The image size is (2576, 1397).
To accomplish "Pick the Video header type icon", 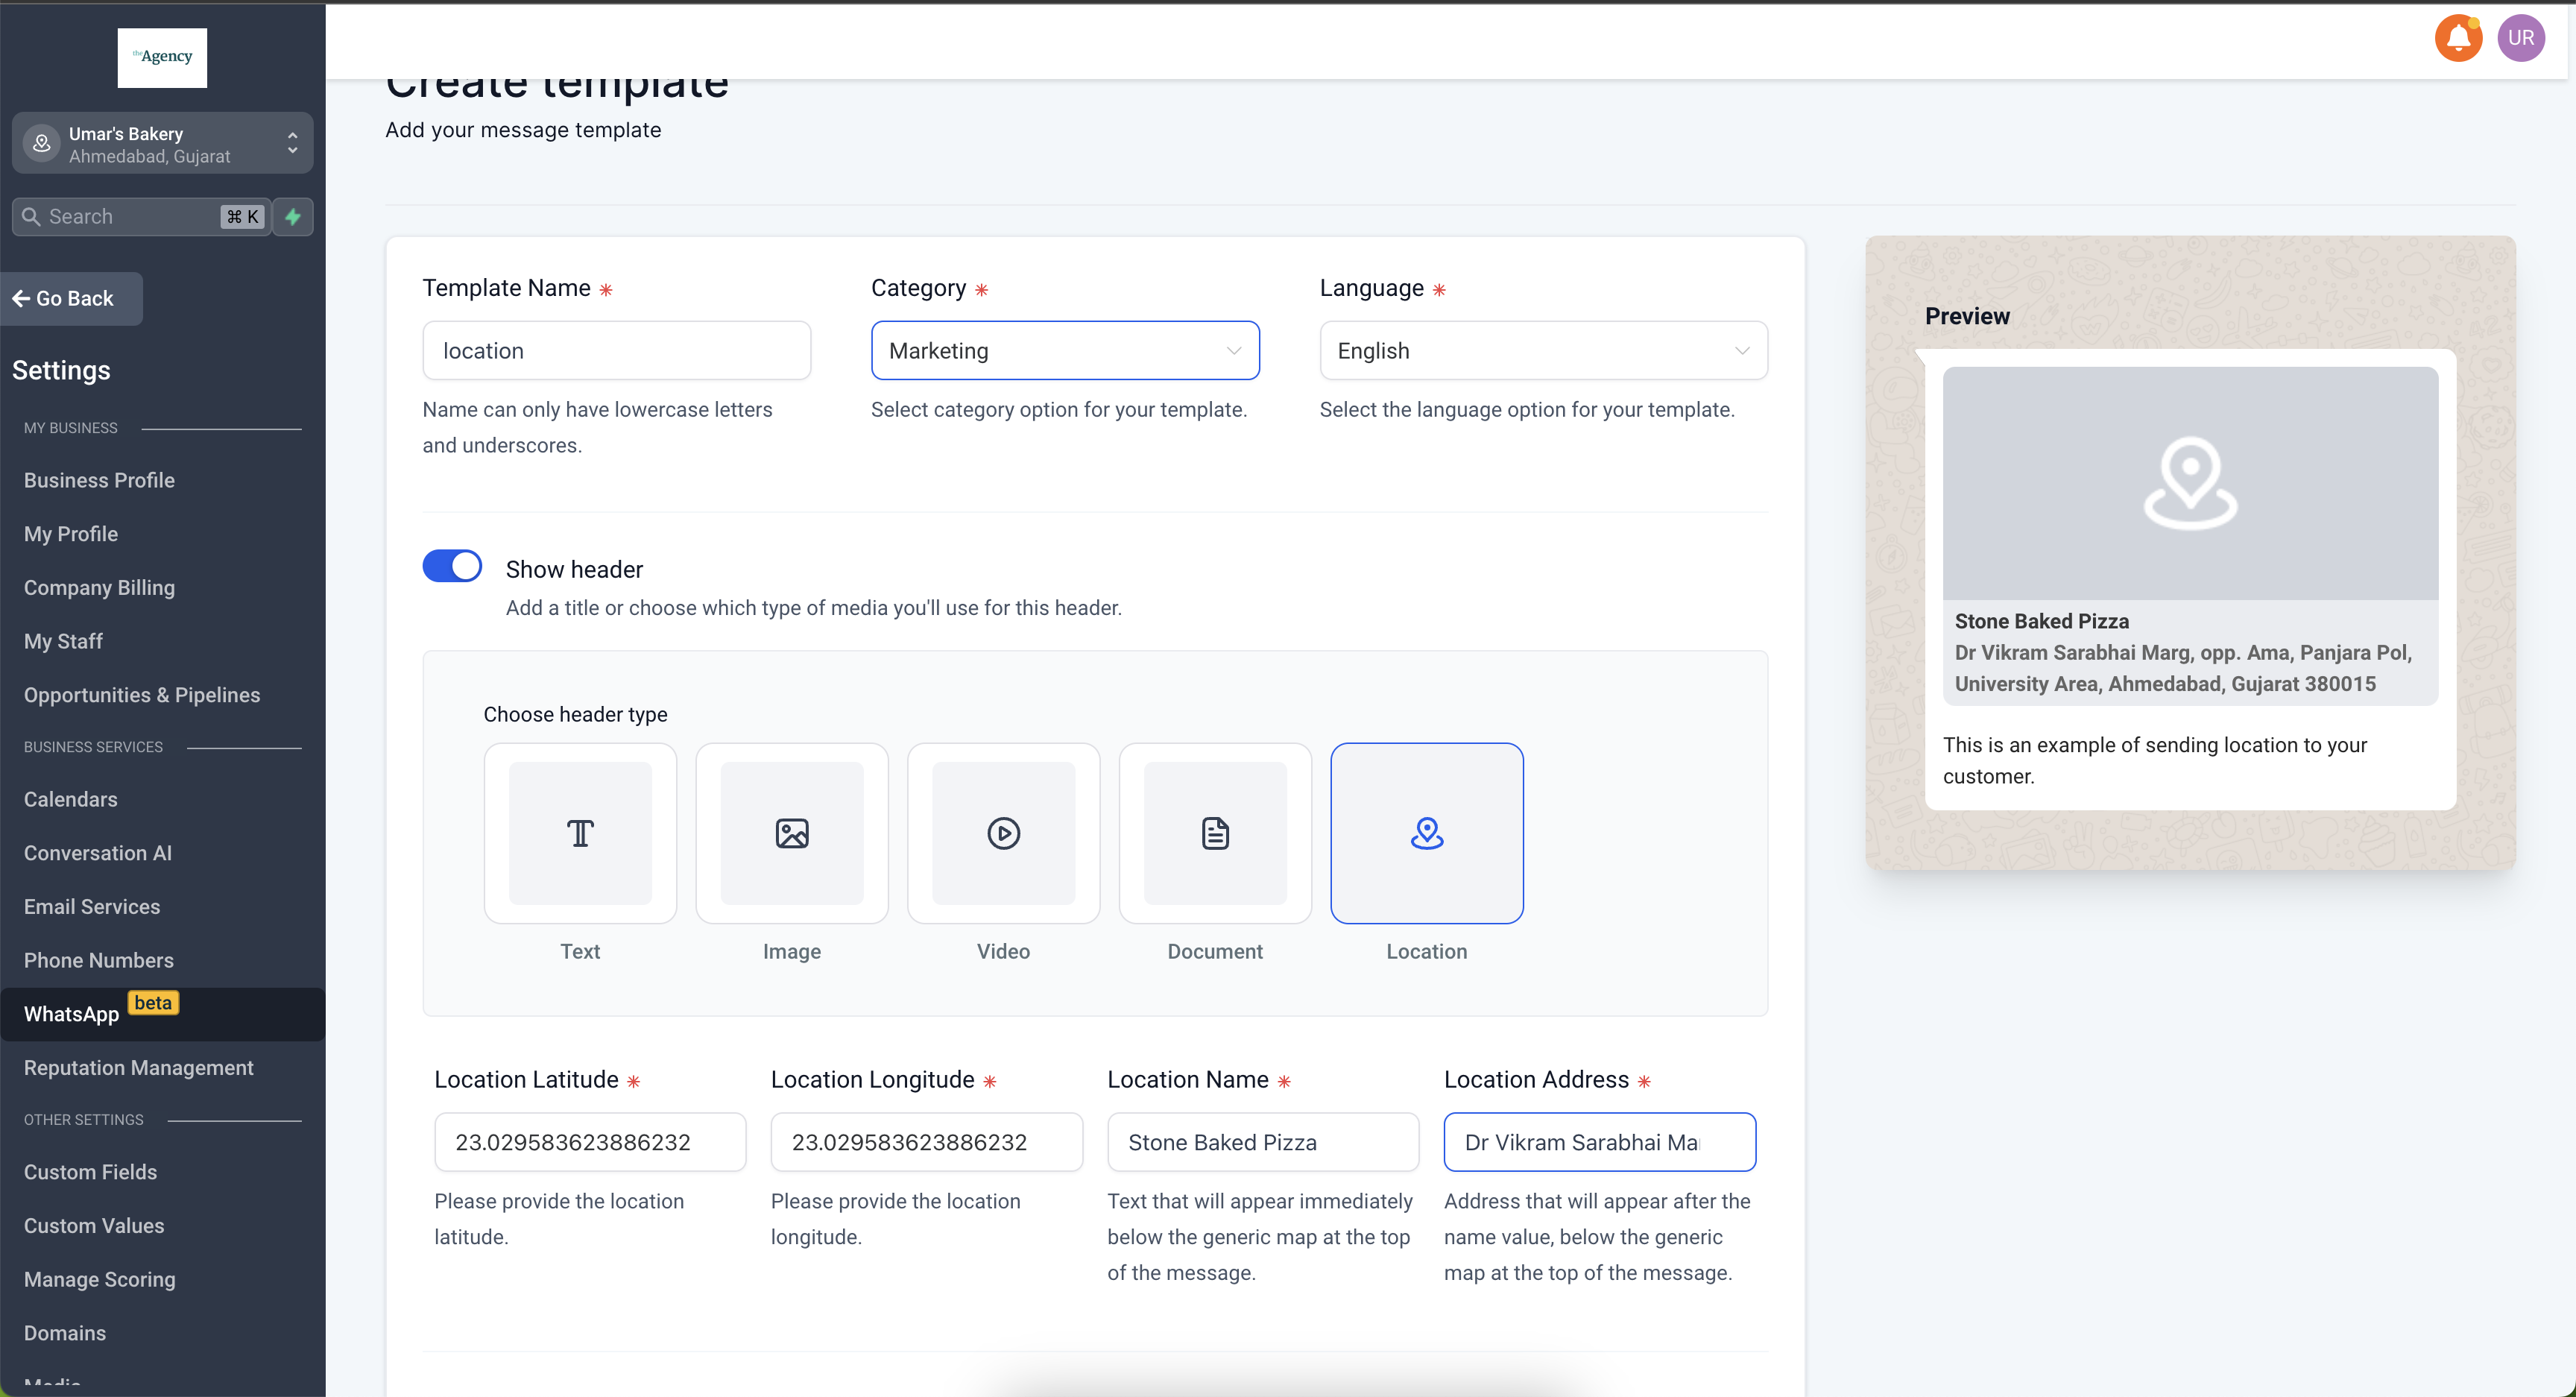I will point(1003,833).
